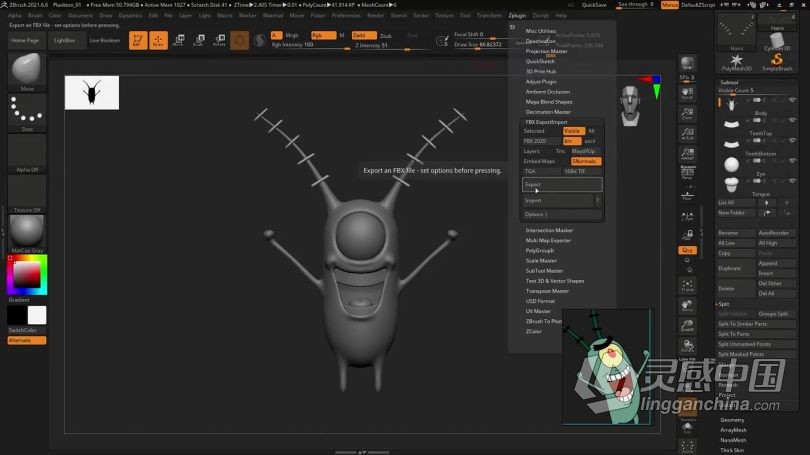Select the Move gizmo mode icon
The height and width of the screenshot is (455, 810).
(179, 40)
